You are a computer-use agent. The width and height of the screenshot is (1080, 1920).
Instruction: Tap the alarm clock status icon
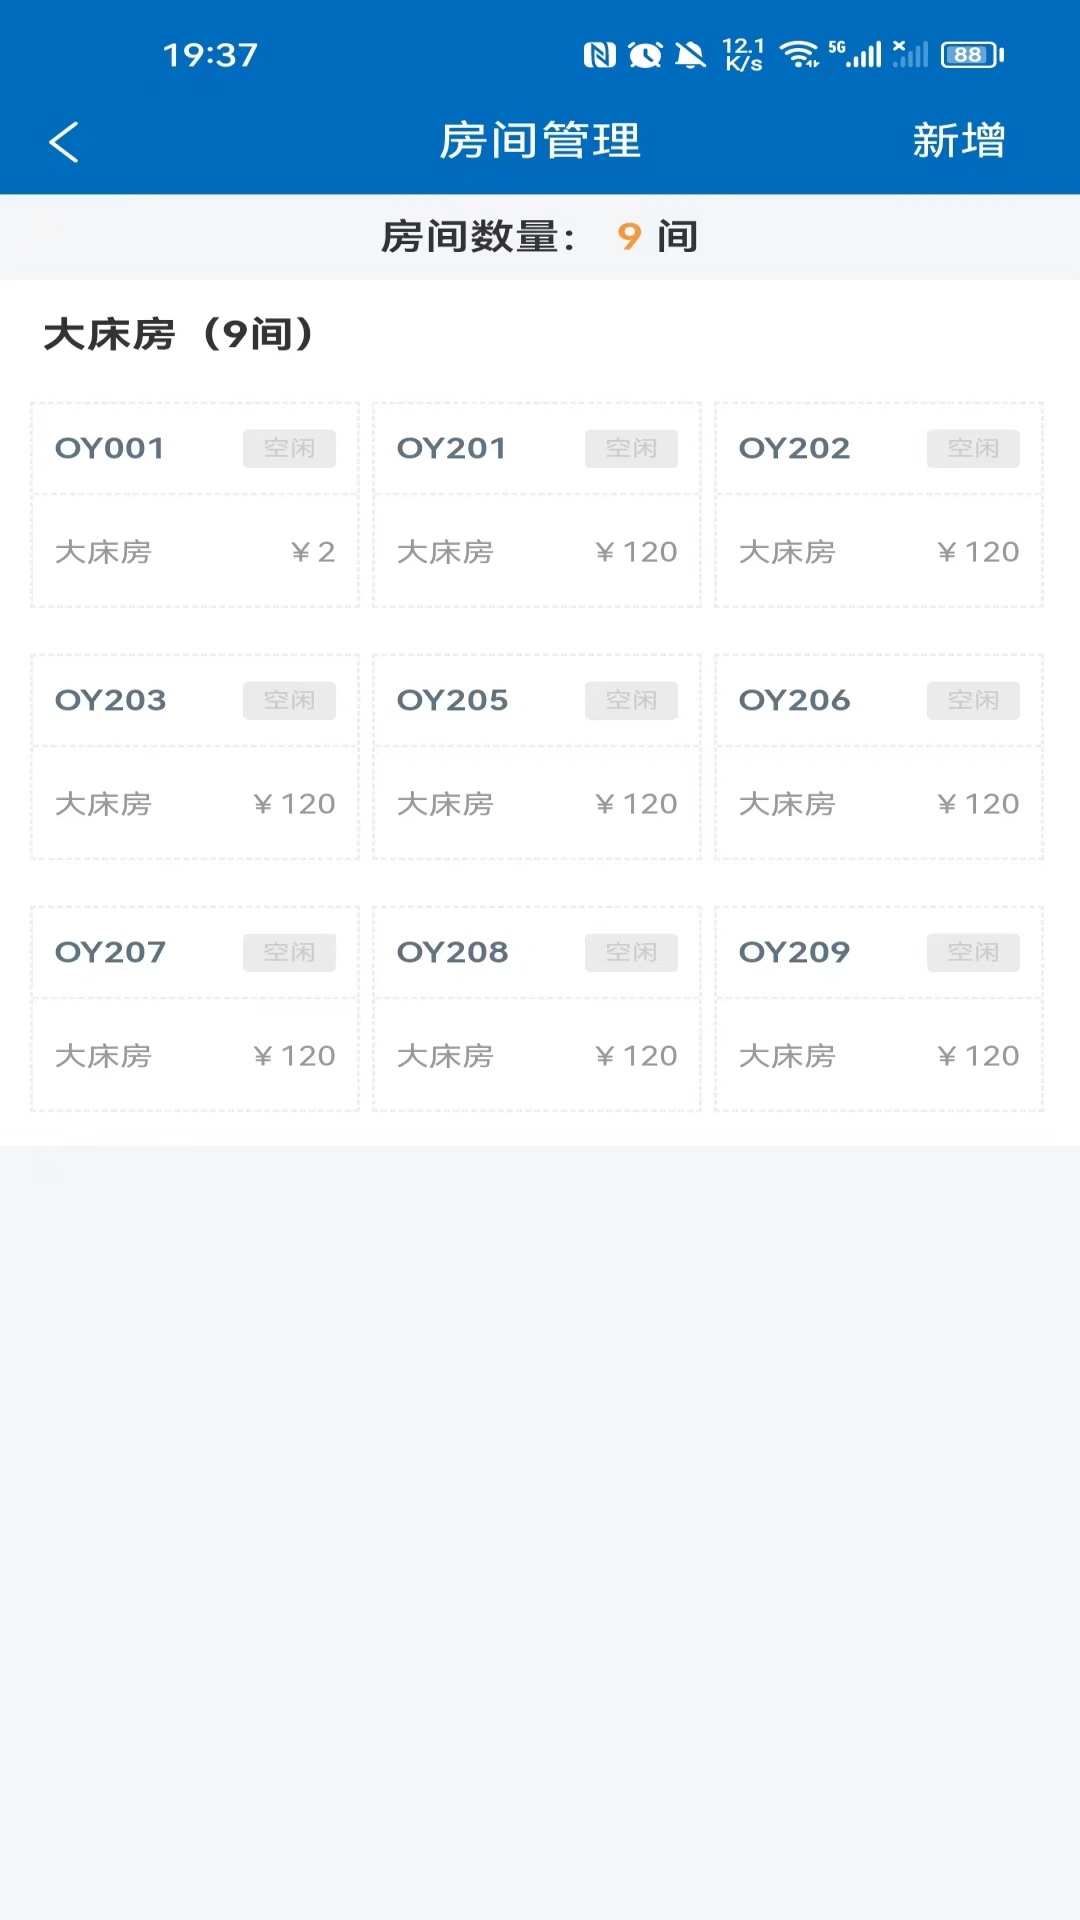click(645, 55)
